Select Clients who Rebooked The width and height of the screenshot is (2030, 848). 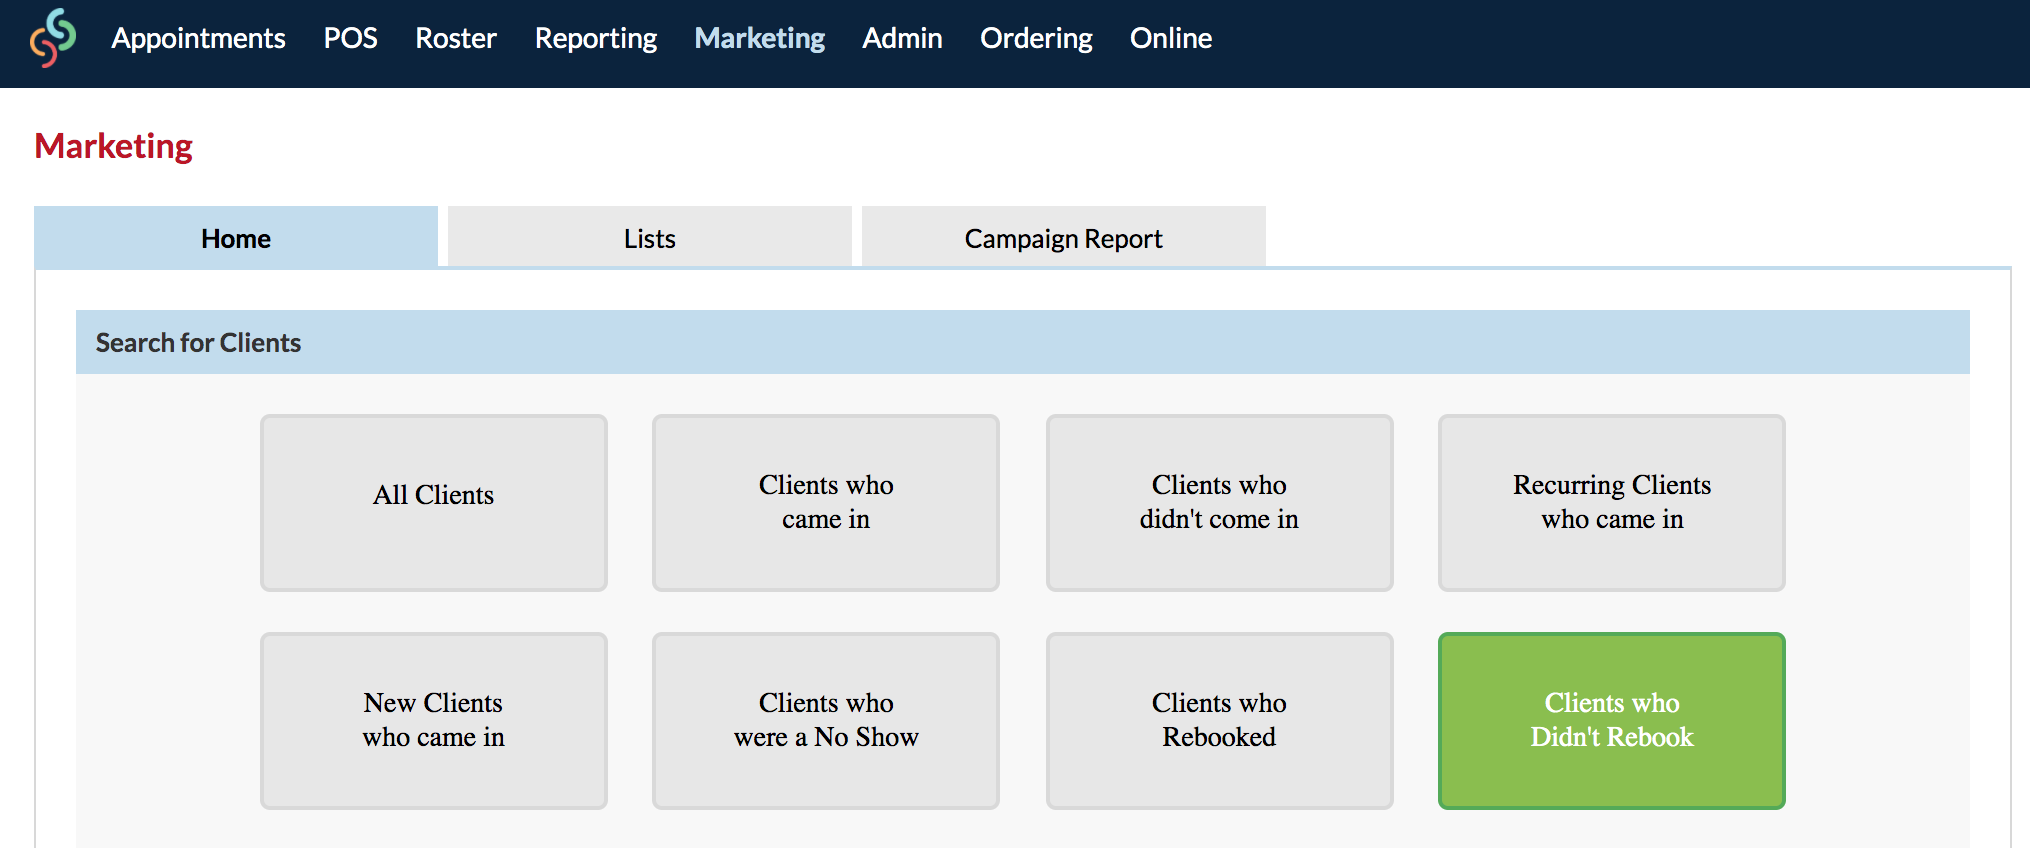1219,720
